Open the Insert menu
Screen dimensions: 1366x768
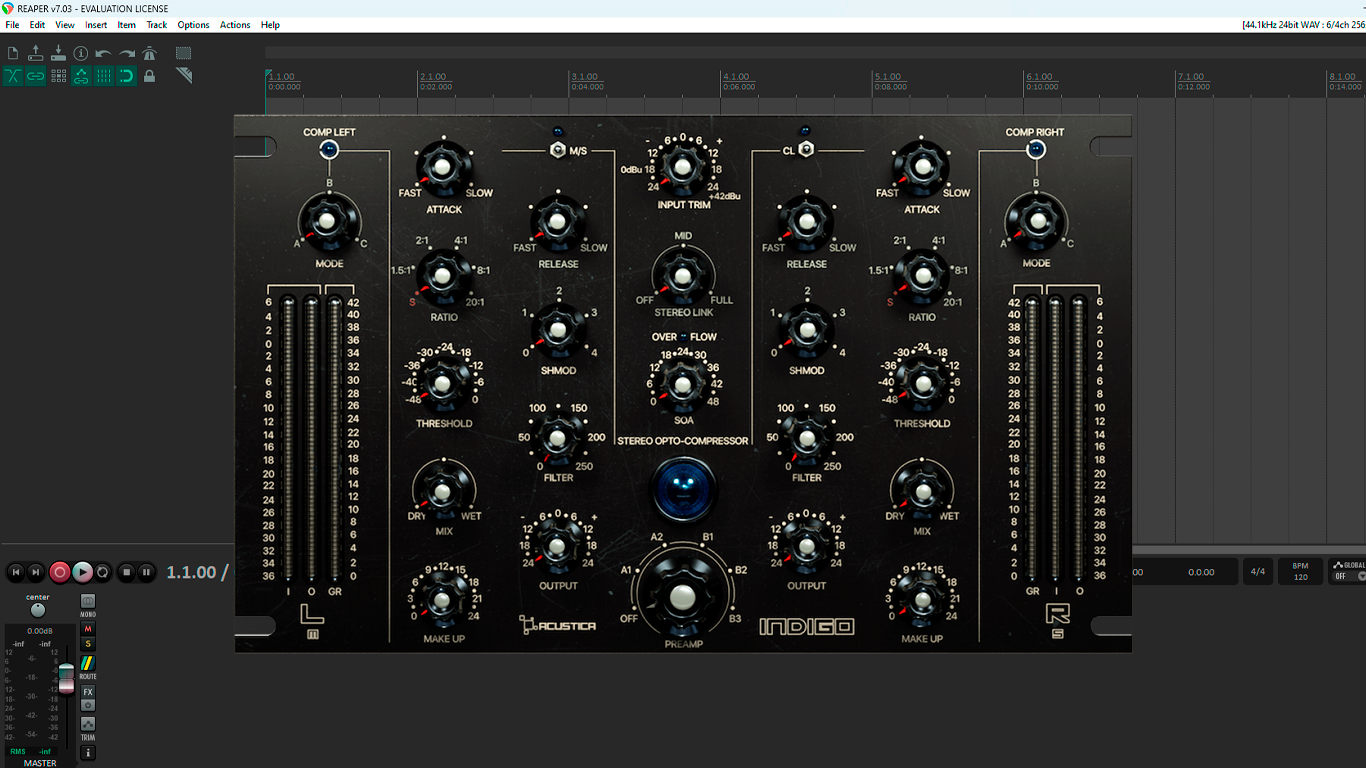(96, 25)
